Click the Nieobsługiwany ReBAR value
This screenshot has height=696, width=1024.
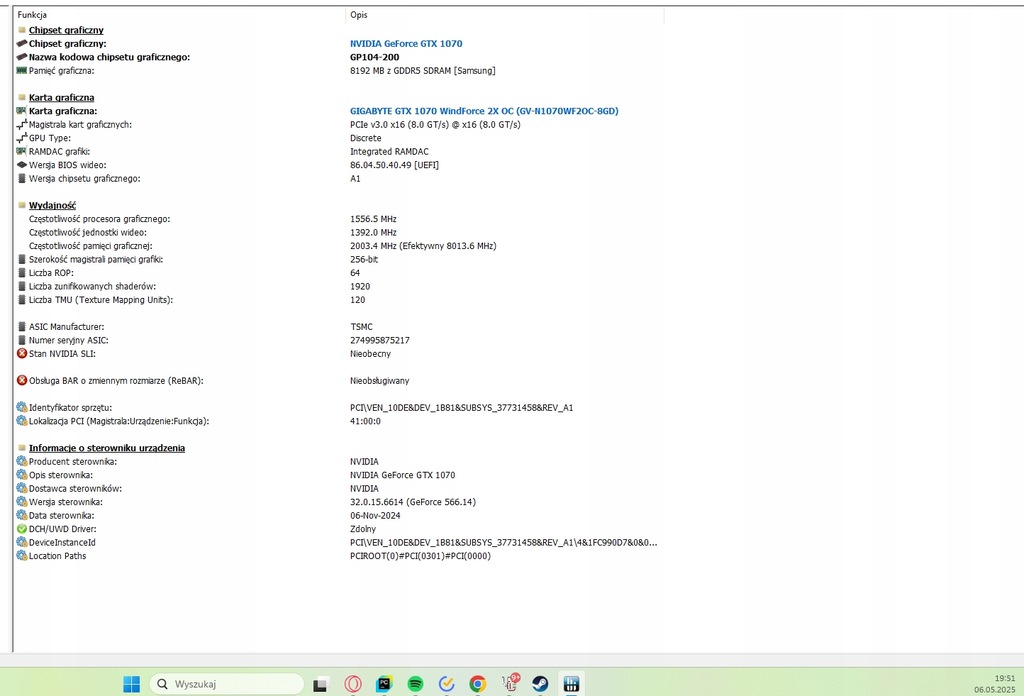pyautogui.click(x=379, y=381)
